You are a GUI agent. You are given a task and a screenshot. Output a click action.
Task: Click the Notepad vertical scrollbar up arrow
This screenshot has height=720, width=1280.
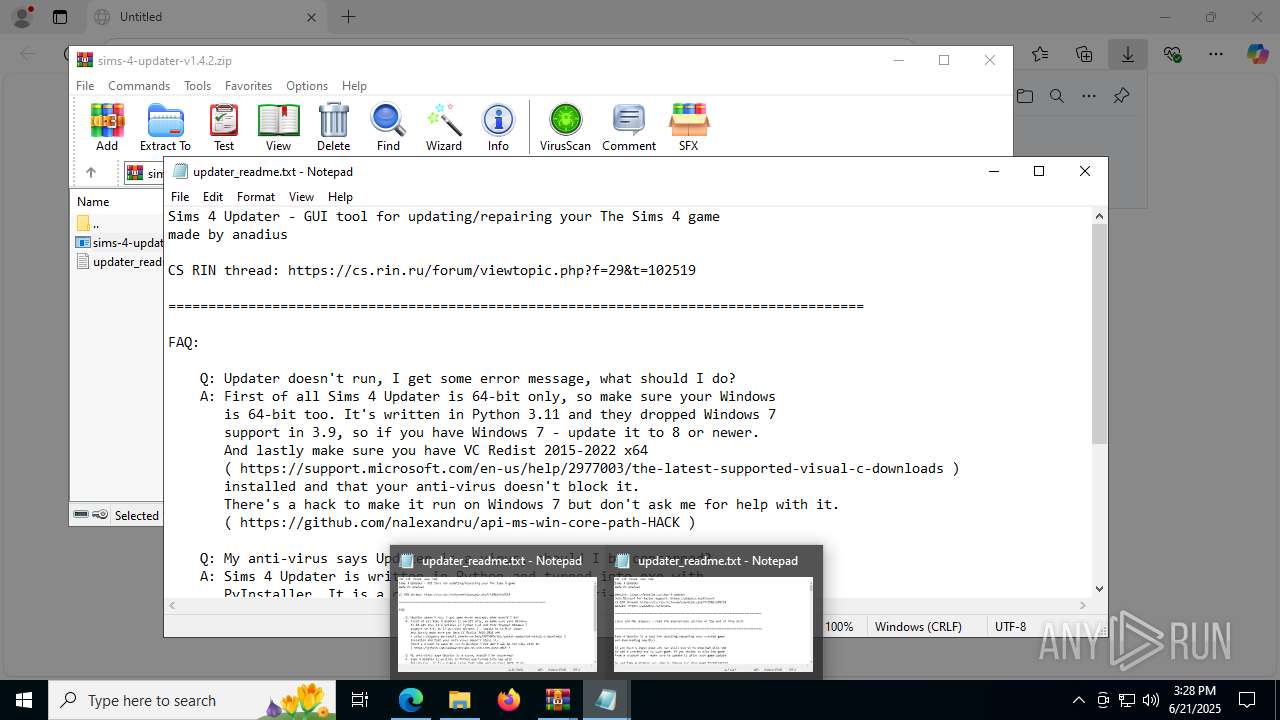tap(1099, 216)
